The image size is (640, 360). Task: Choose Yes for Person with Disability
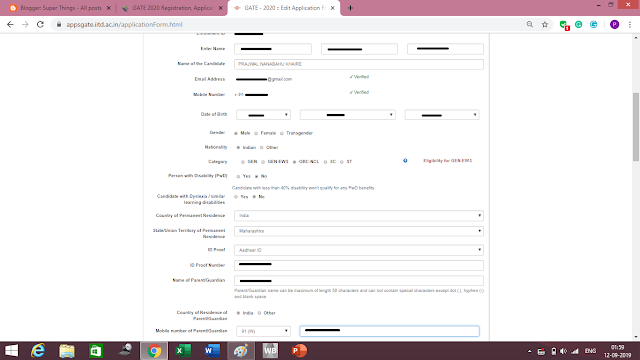[238, 176]
